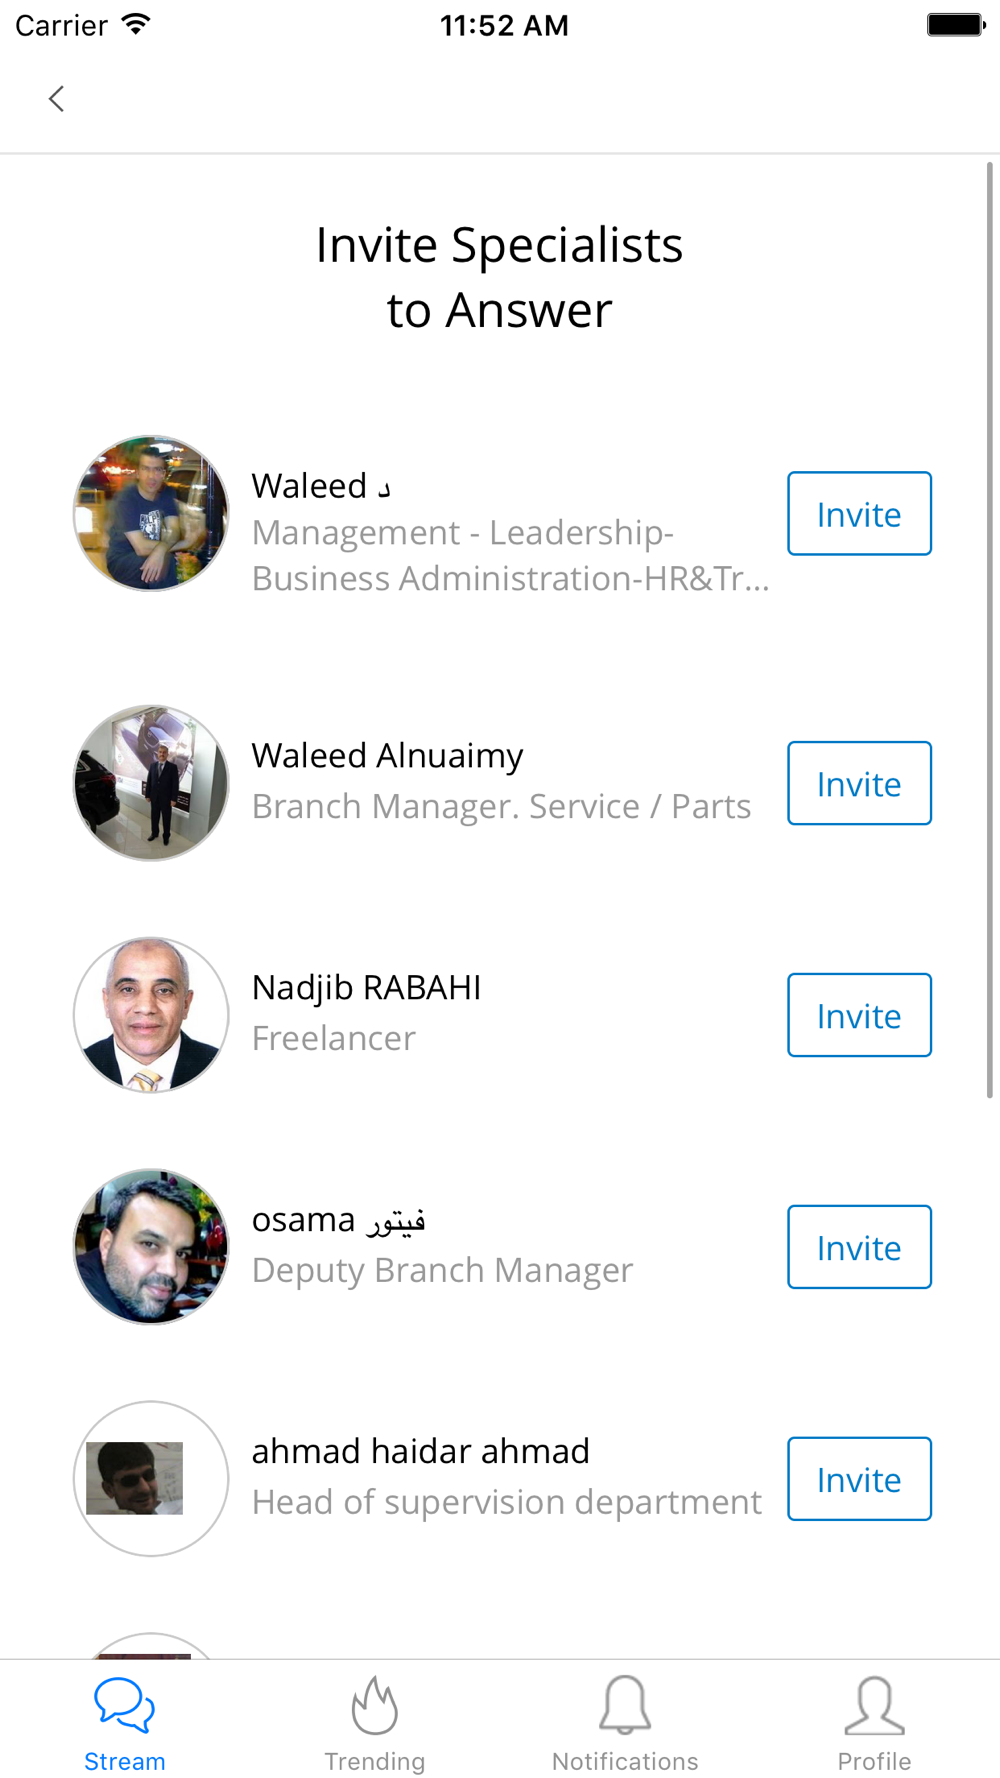The width and height of the screenshot is (1000, 1778).
Task: Invite Waleed د to answer
Action: click(x=859, y=514)
